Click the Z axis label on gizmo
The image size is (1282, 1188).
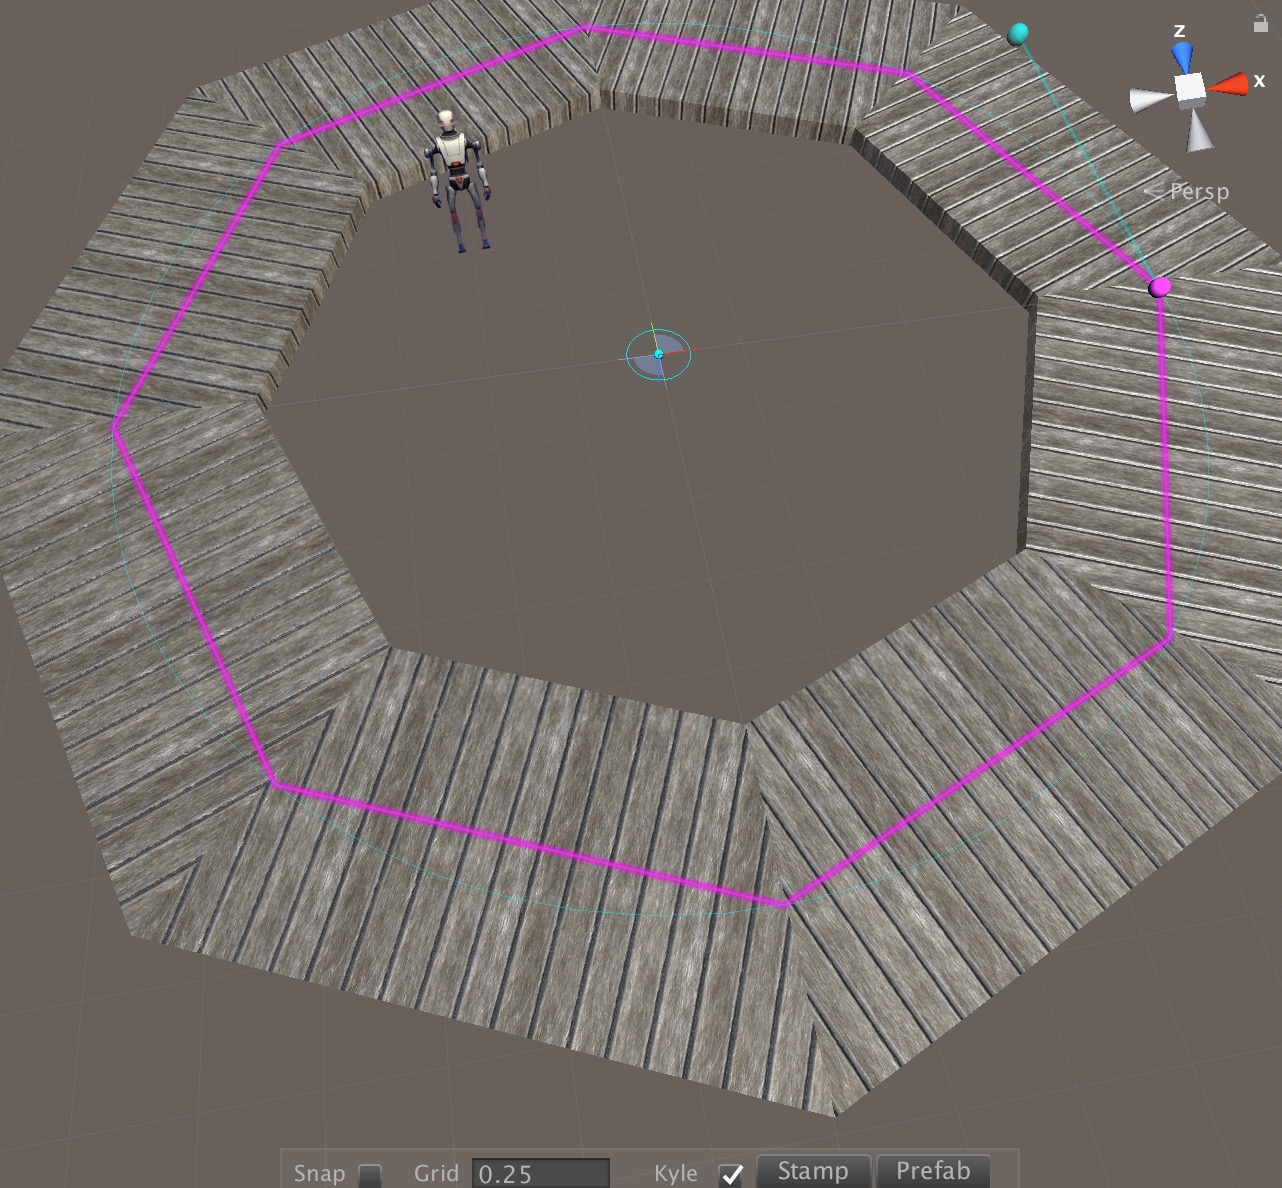click(1180, 31)
